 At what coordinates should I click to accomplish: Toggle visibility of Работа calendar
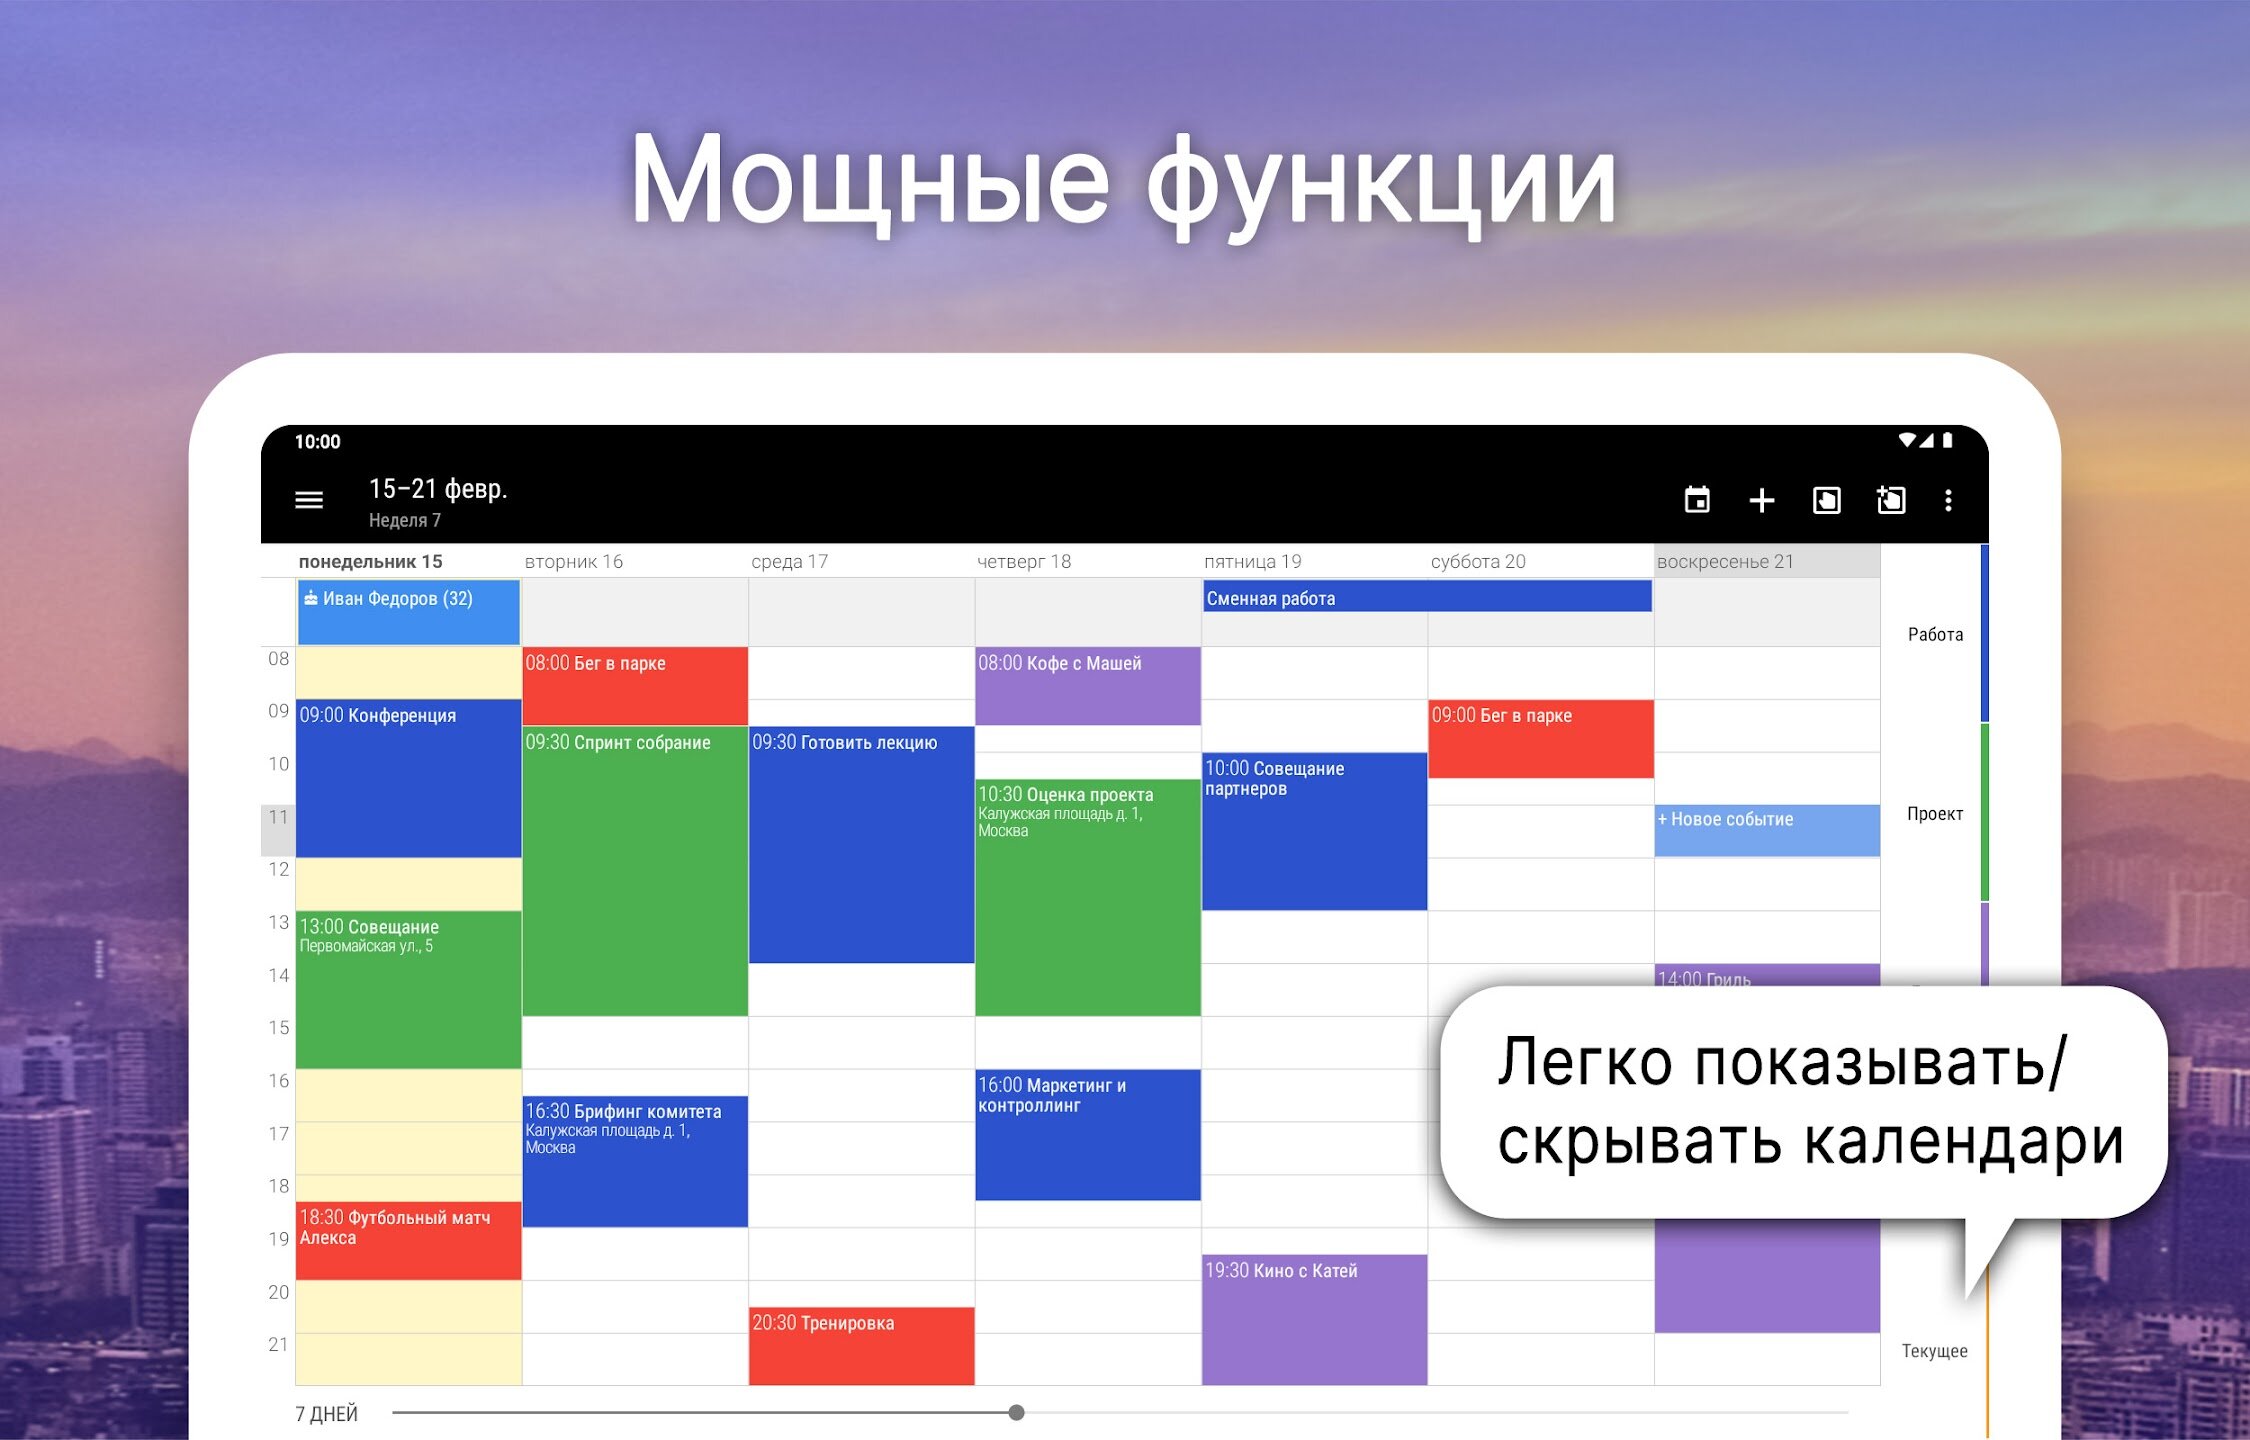[x=1935, y=634]
